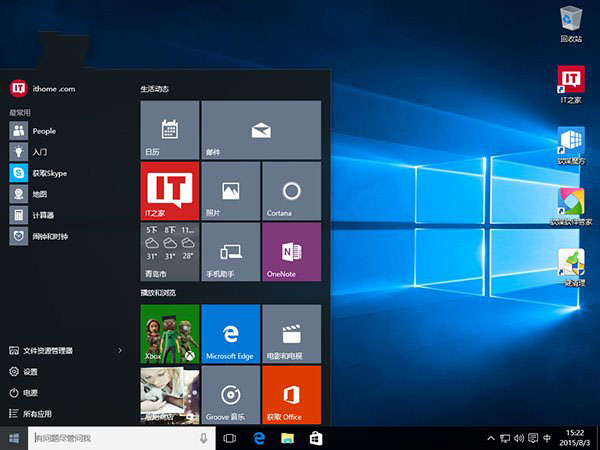Toggle the Task View taskbar button
Screen dimensions: 600x450
pyautogui.click(x=229, y=438)
